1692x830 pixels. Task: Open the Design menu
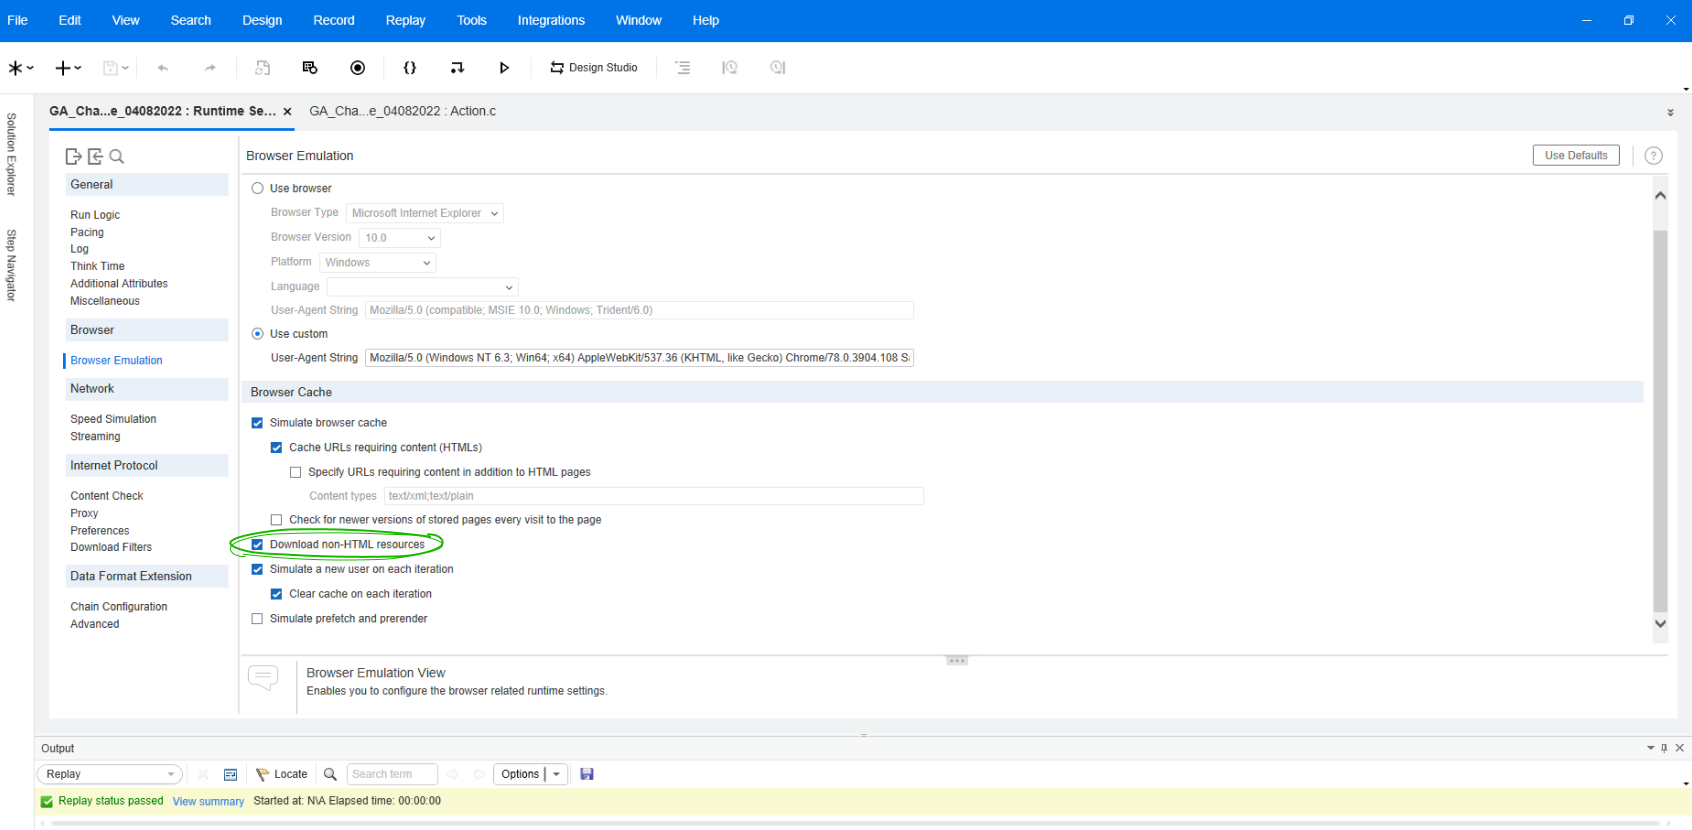262,20
